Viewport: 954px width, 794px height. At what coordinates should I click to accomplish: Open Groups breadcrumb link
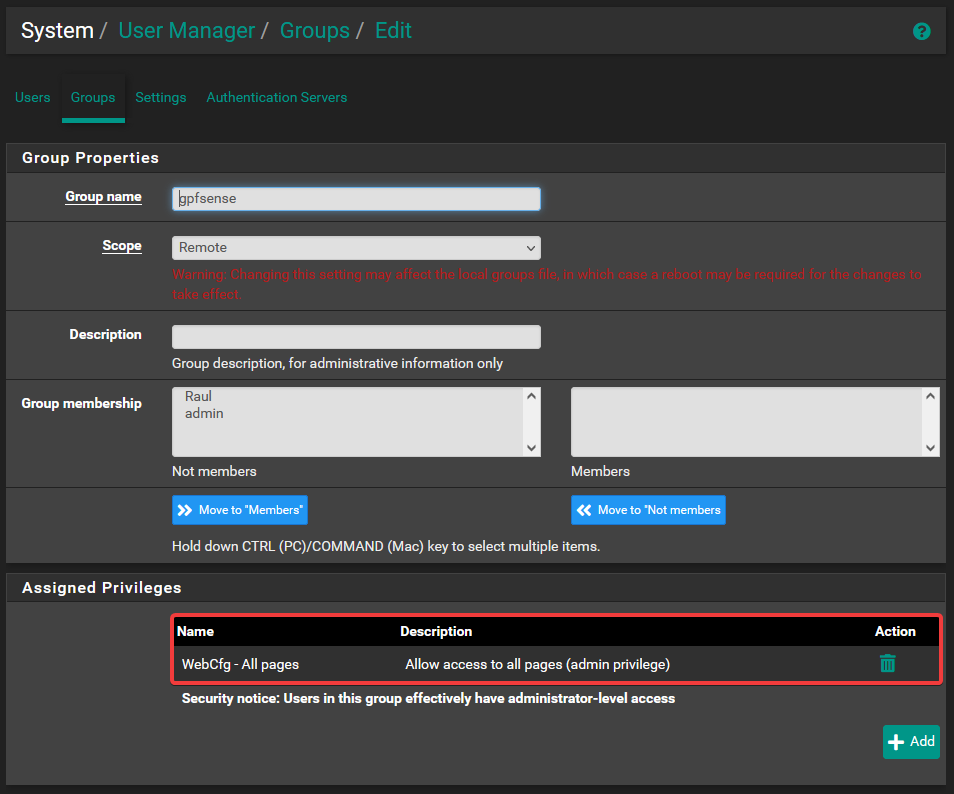click(x=314, y=30)
